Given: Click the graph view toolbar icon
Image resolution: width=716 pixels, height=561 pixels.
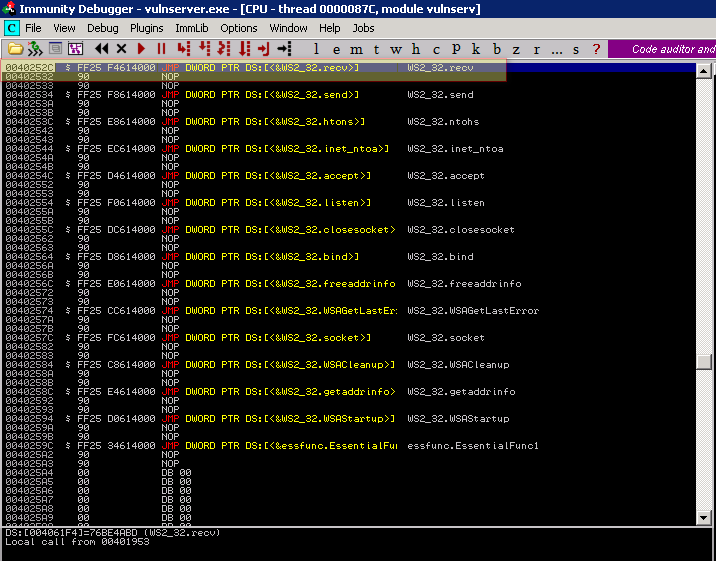Looking at the screenshot, I should click(x=75, y=49).
